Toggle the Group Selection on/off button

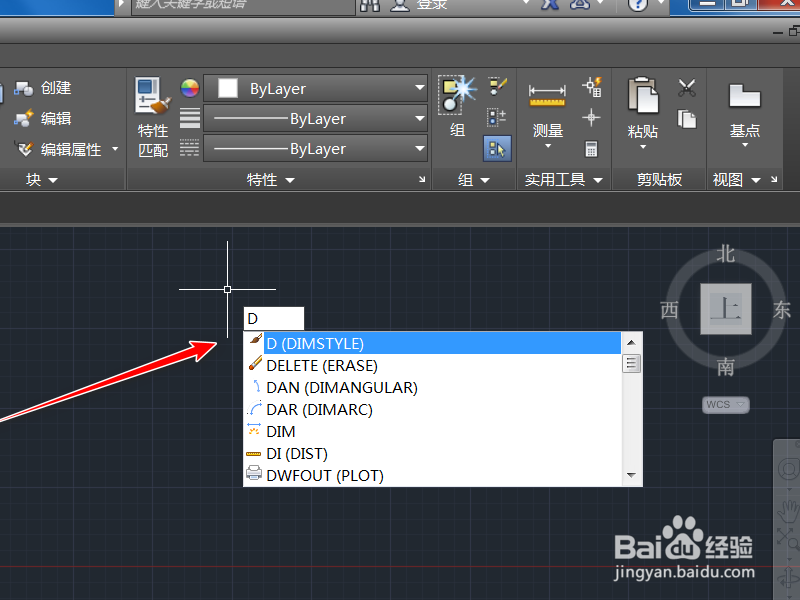pos(497,148)
